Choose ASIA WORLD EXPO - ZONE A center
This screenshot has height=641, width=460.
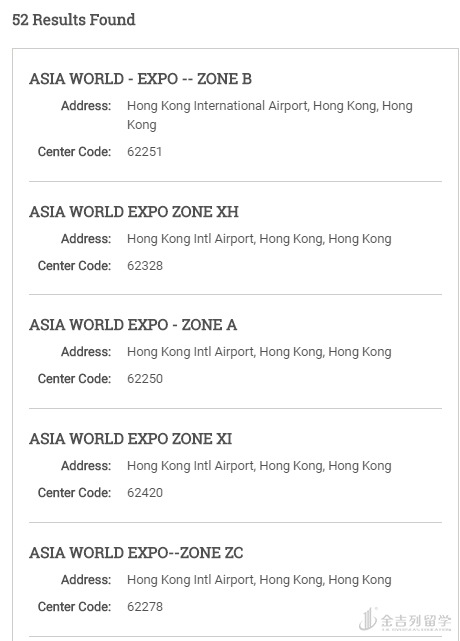133,325
